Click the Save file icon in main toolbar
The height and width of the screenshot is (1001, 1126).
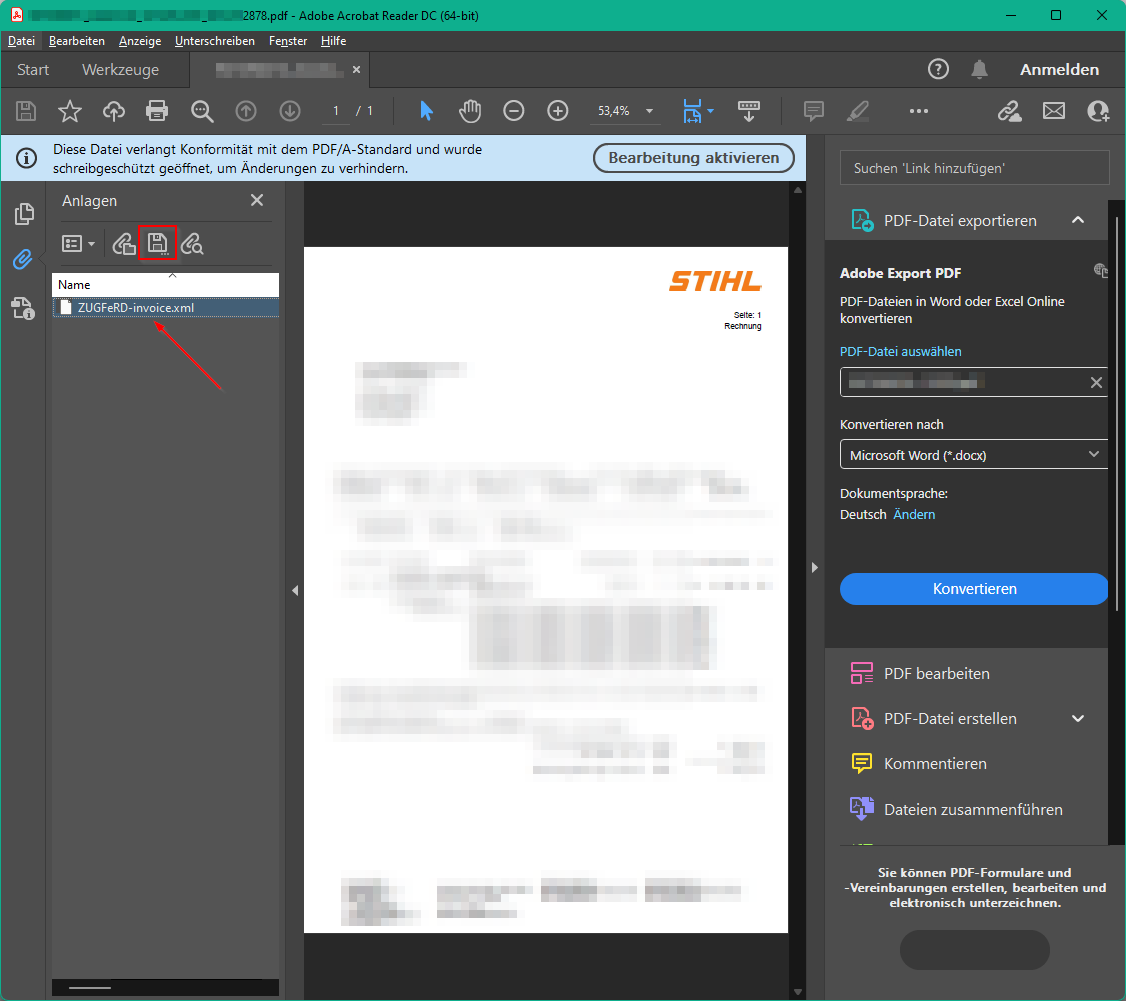pyautogui.click(x=26, y=111)
